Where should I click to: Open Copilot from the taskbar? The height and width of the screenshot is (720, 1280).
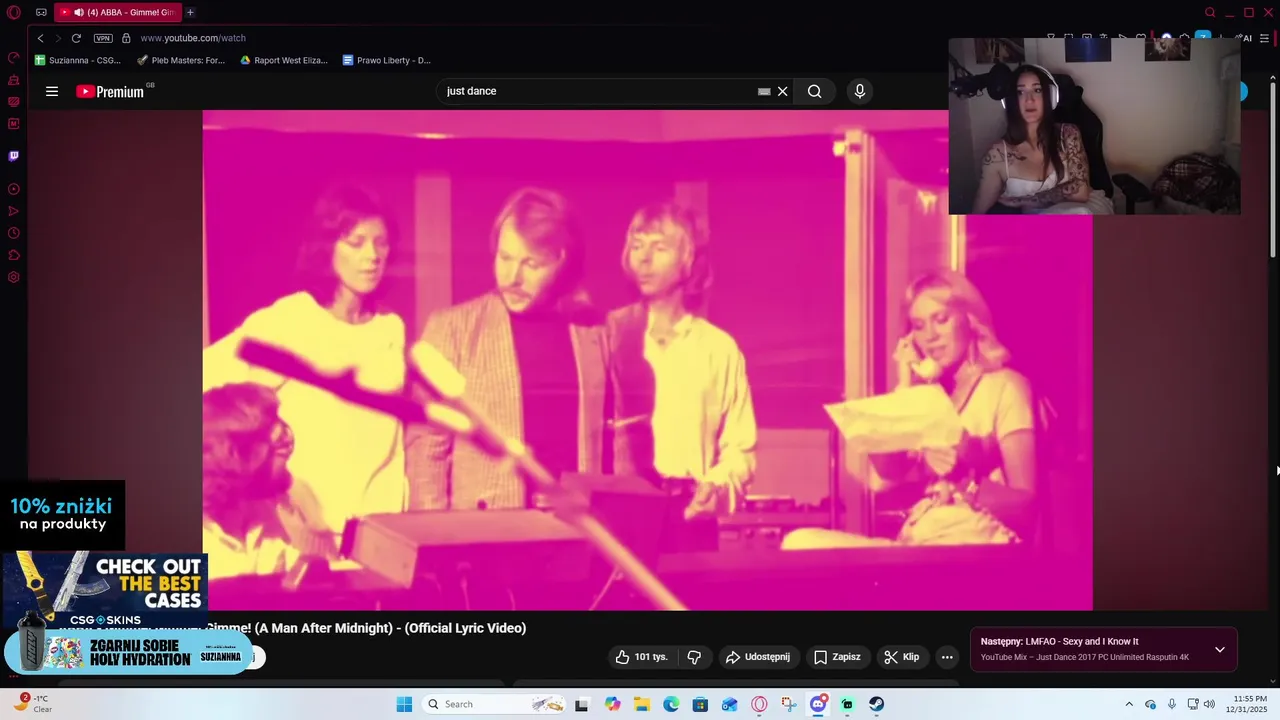point(612,704)
